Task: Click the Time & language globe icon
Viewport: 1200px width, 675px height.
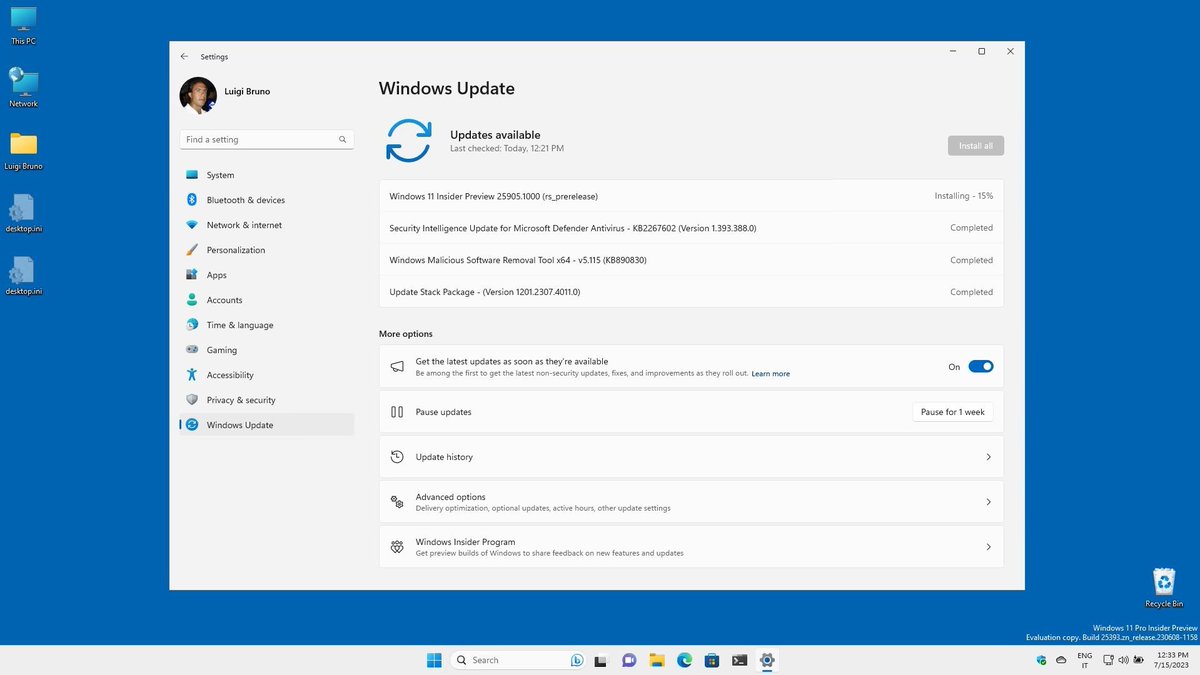Action: (192, 325)
